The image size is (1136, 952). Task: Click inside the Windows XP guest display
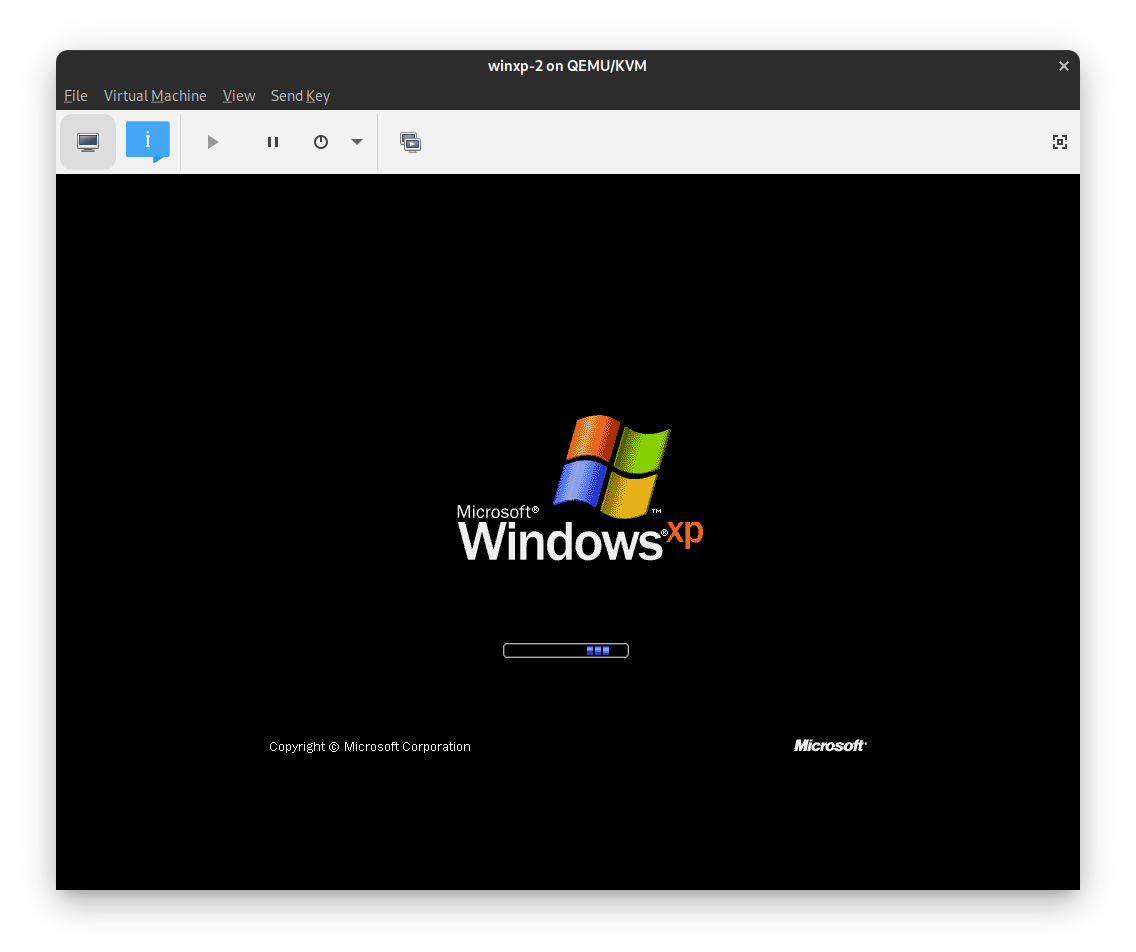(x=567, y=532)
